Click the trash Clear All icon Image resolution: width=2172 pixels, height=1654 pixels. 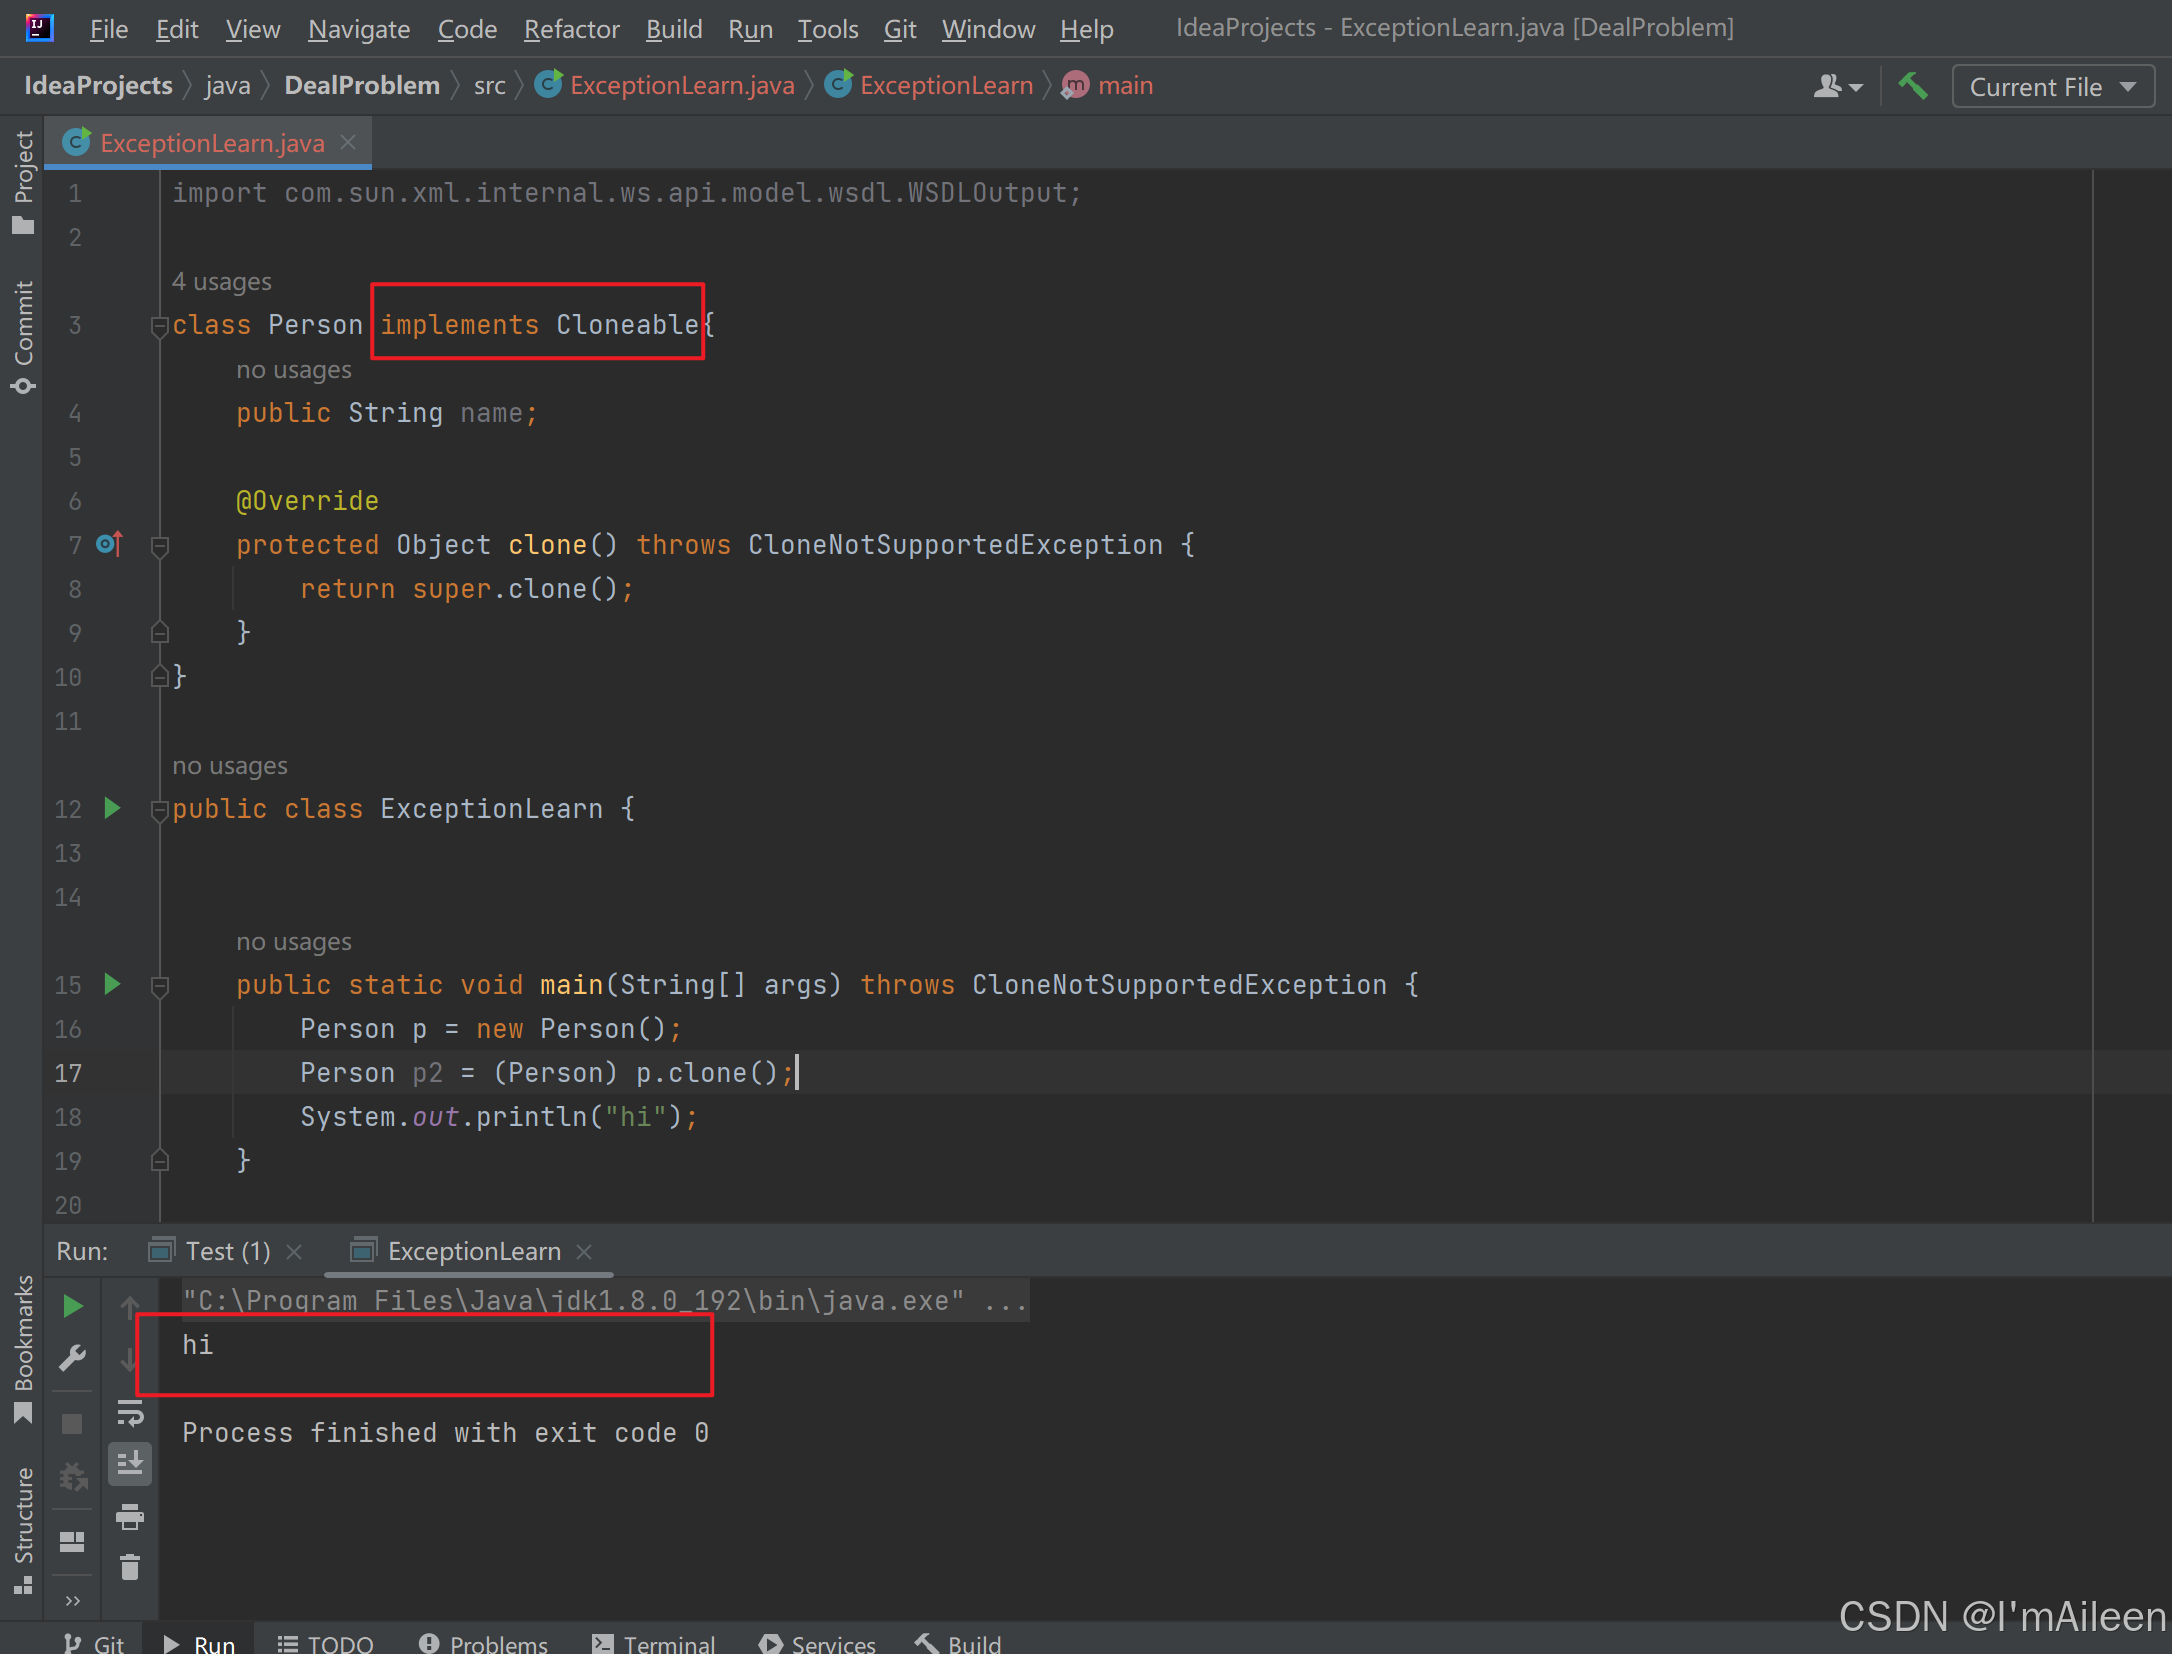point(130,1567)
